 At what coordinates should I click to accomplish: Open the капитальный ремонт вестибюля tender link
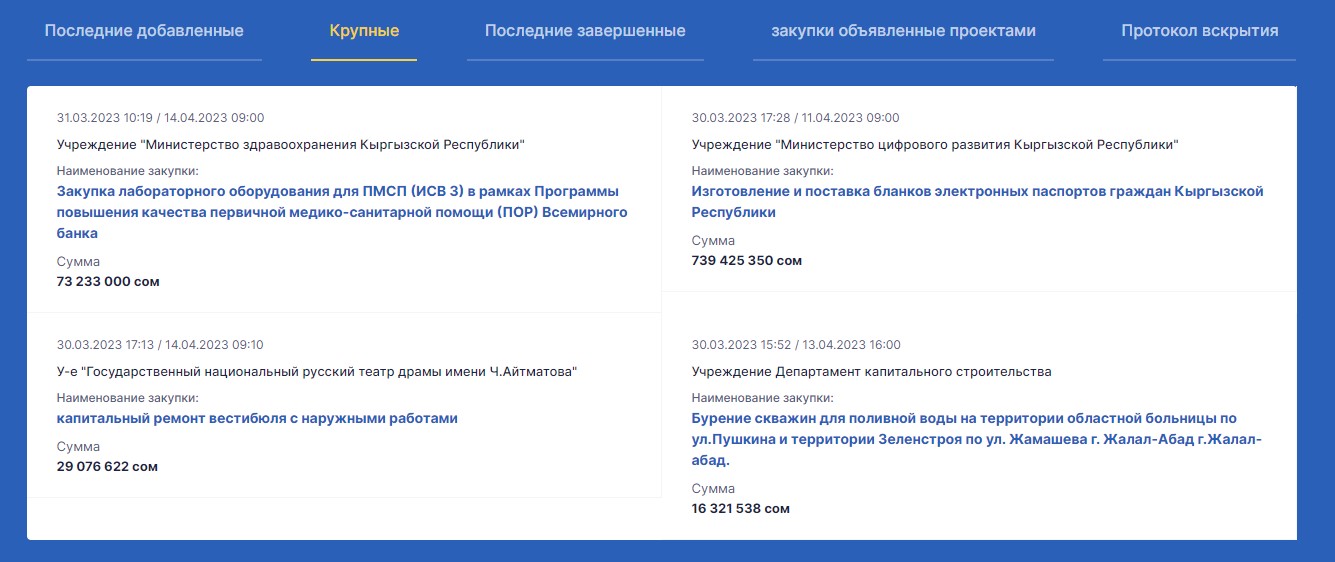pos(257,418)
